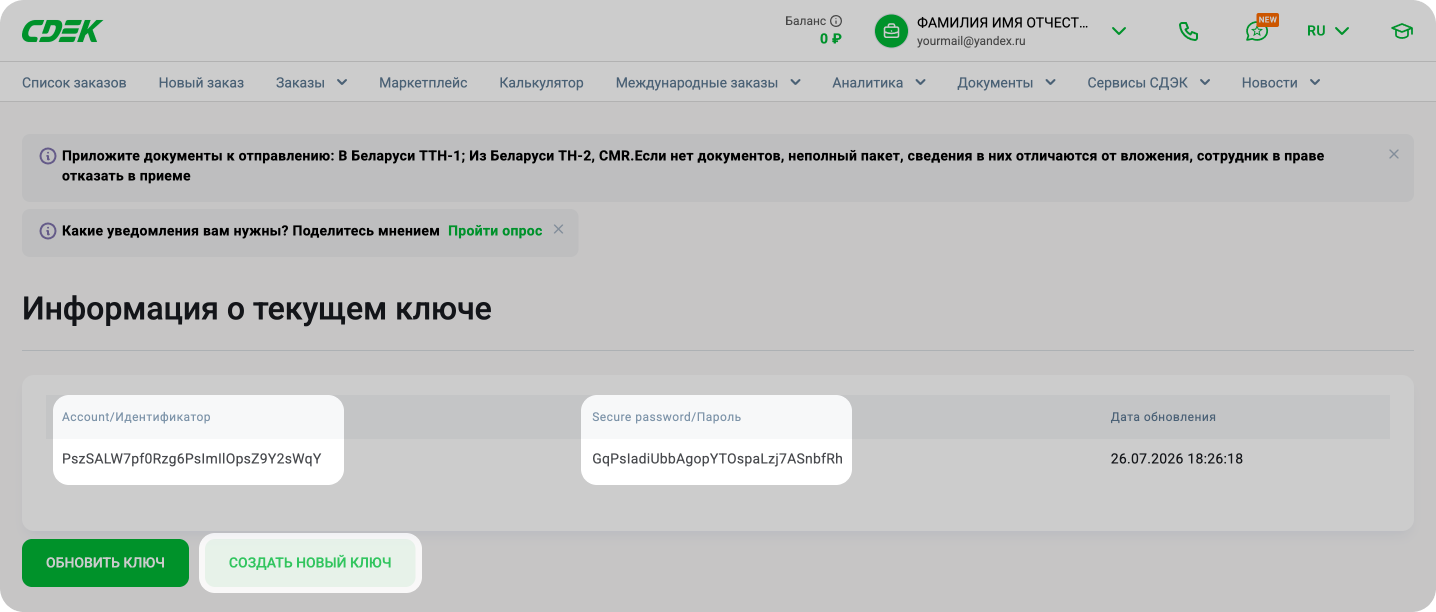Open the balance info tooltip icon
The height and width of the screenshot is (612, 1436).
836,20
